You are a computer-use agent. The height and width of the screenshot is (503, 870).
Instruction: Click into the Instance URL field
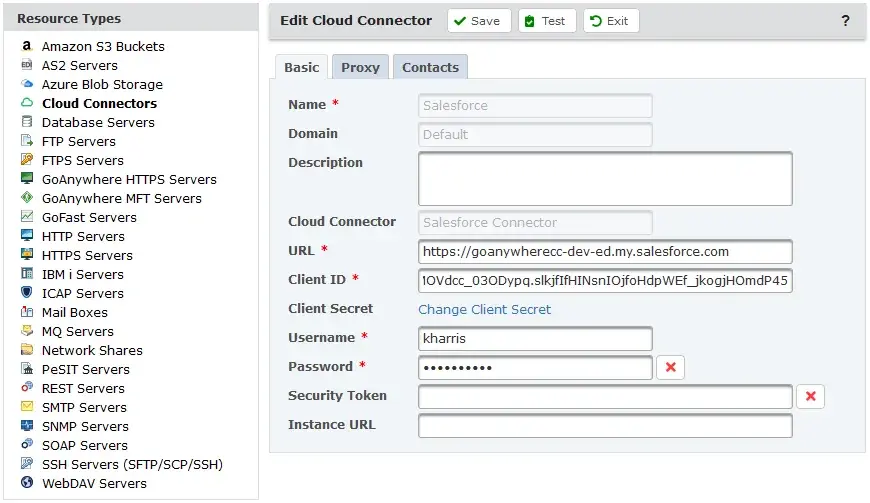605,425
